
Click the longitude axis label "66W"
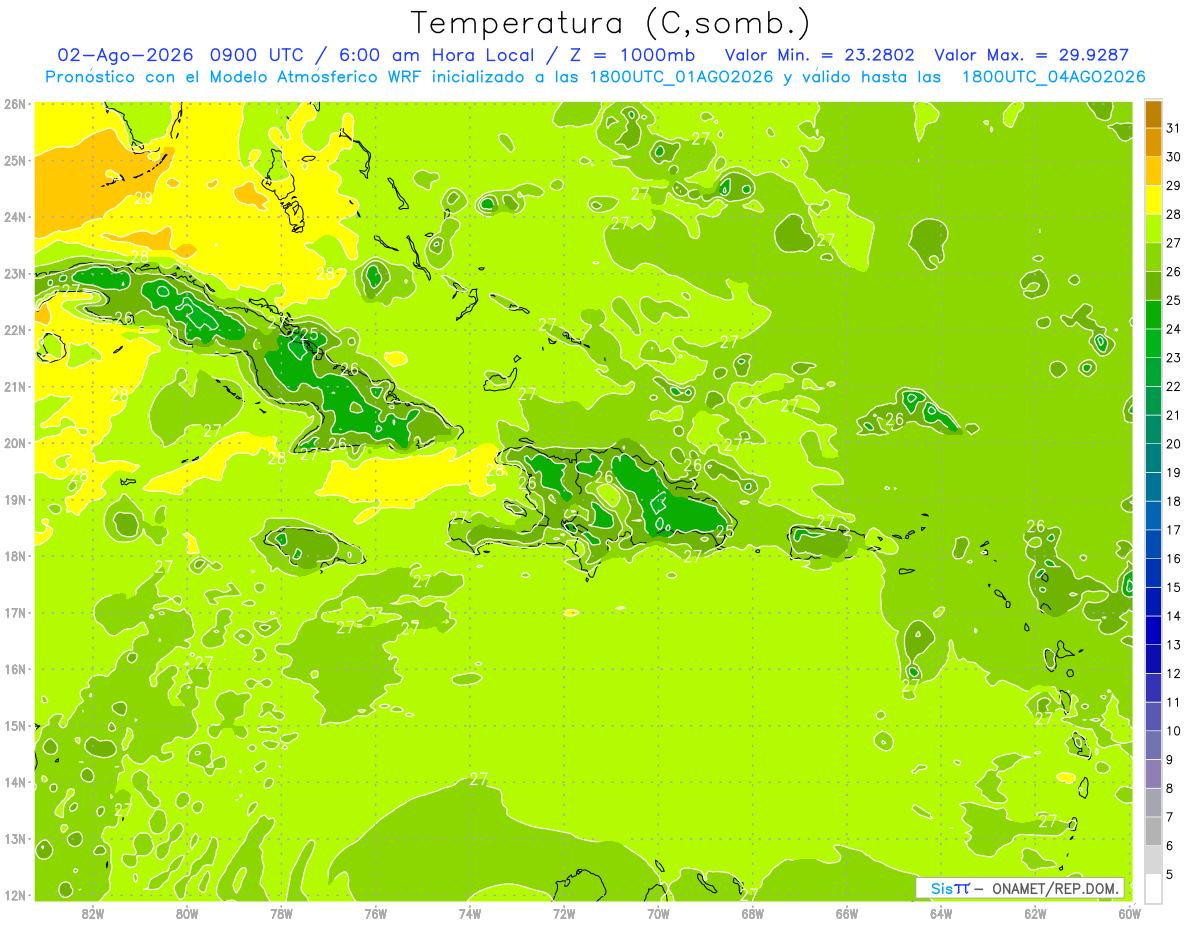(x=847, y=913)
